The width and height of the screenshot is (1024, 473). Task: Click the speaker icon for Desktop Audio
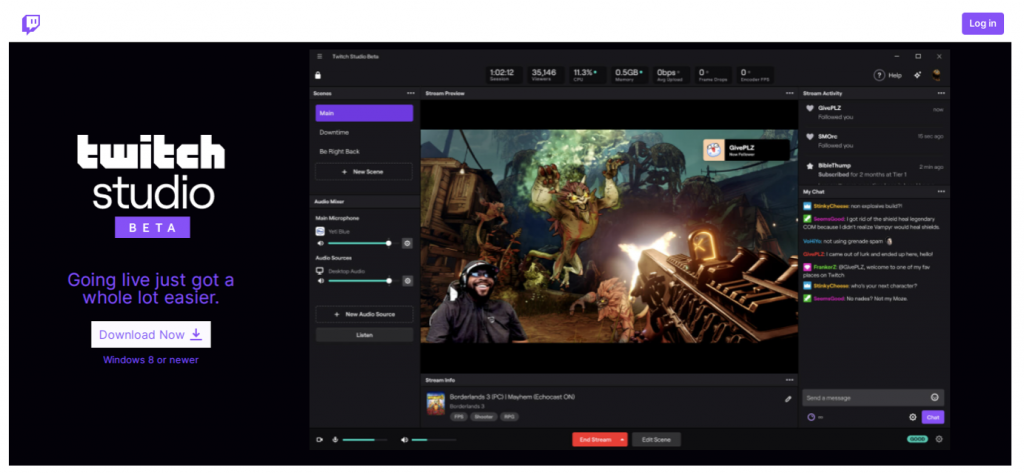(x=321, y=281)
